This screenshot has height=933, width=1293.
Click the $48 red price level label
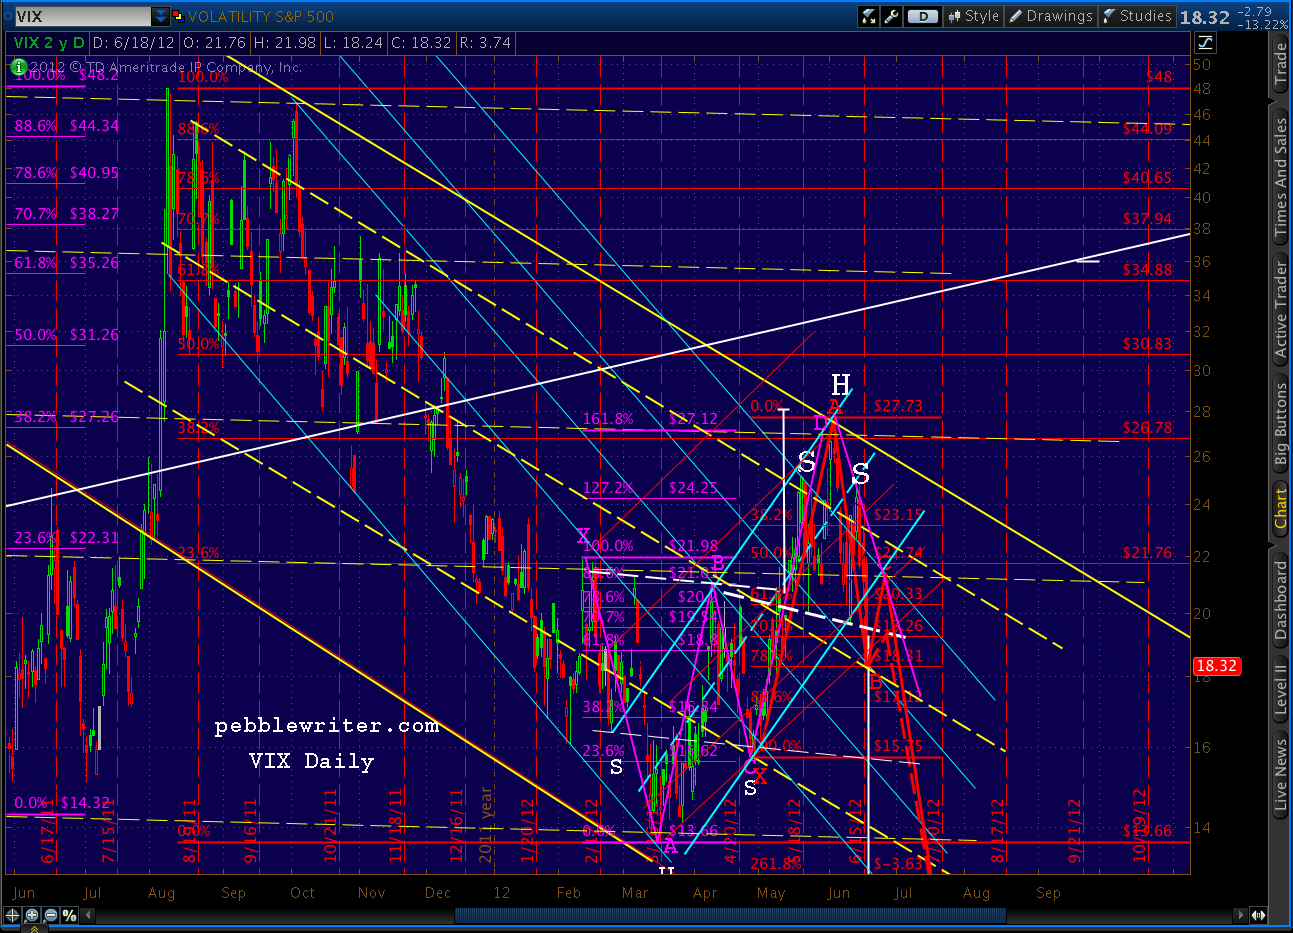(x=1159, y=77)
